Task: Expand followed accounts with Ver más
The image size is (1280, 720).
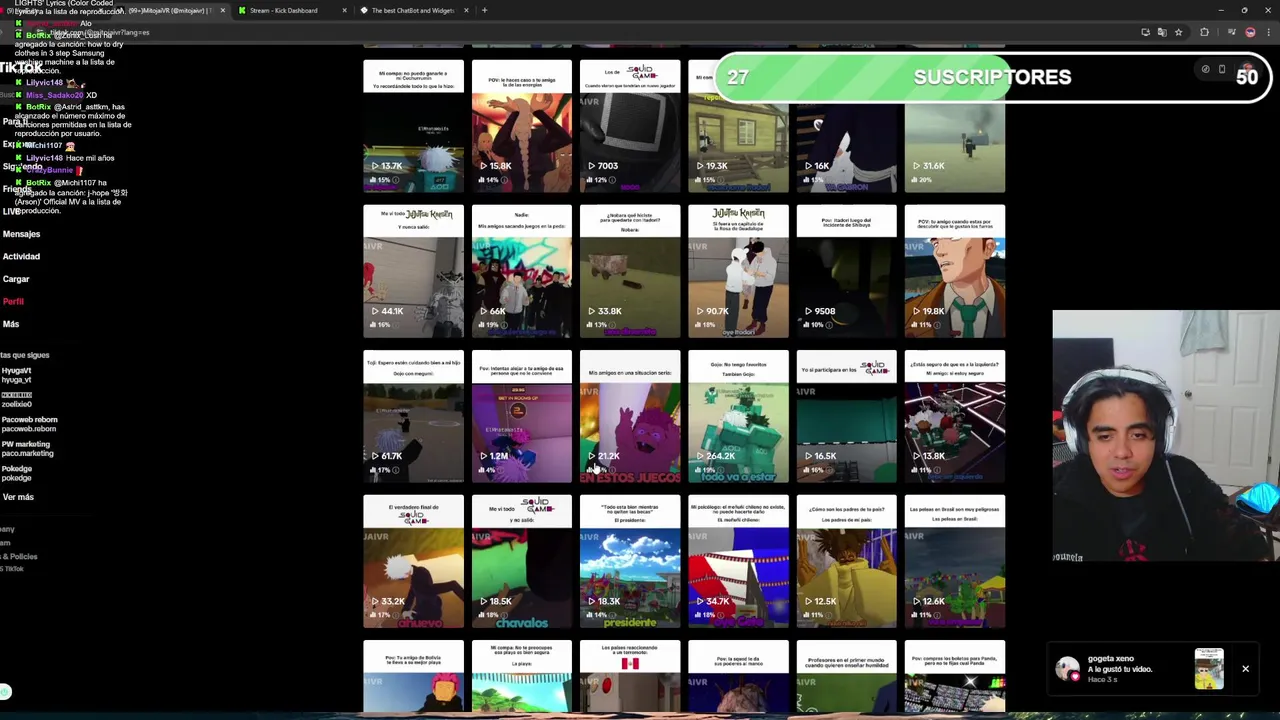Action: (18, 497)
